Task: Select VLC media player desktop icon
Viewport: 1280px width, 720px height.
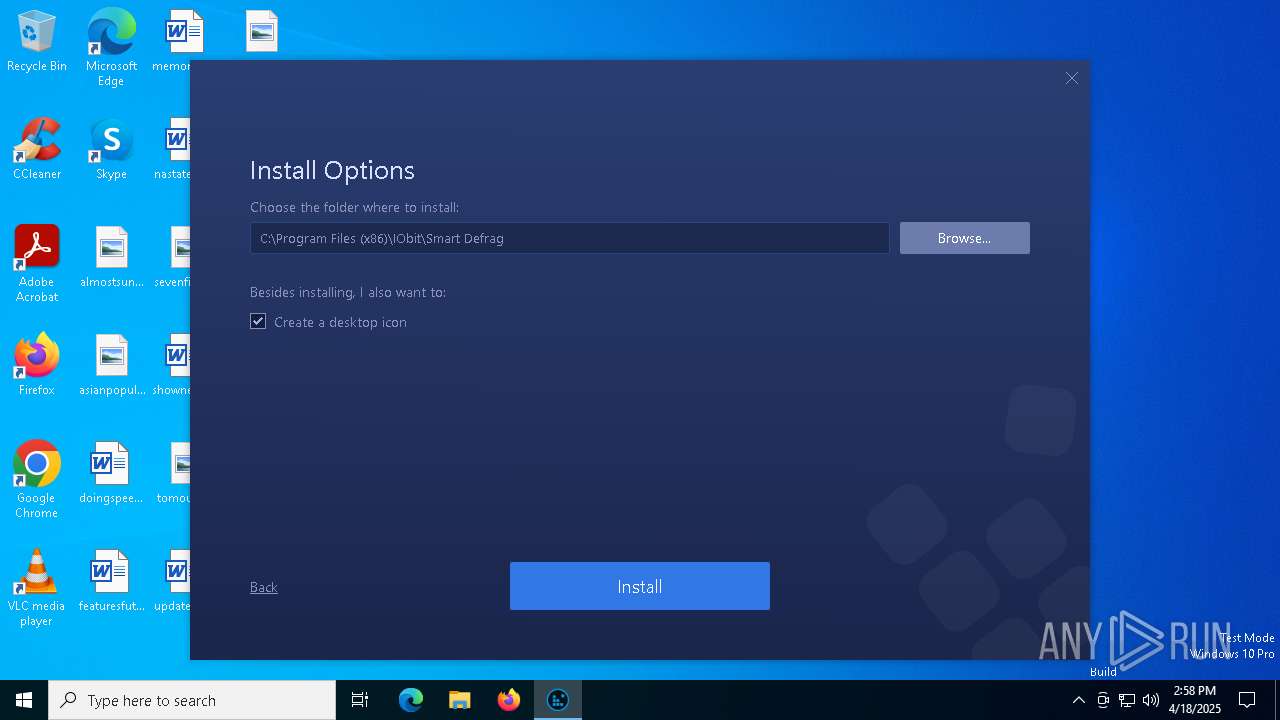Action: (x=37, y=588)
